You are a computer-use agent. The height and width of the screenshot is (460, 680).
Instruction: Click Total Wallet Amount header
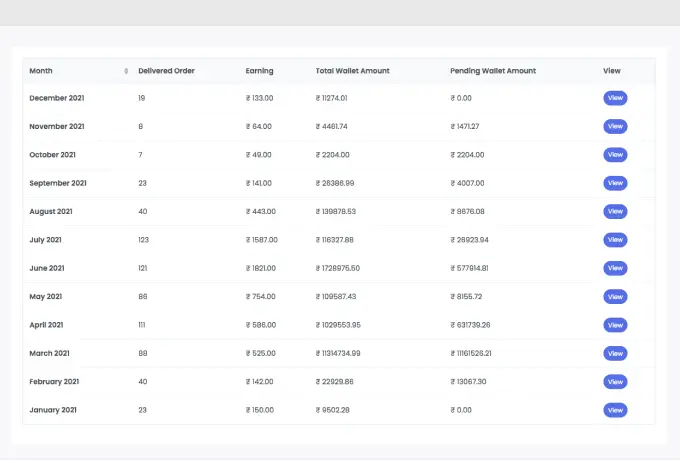click(352, 71)
